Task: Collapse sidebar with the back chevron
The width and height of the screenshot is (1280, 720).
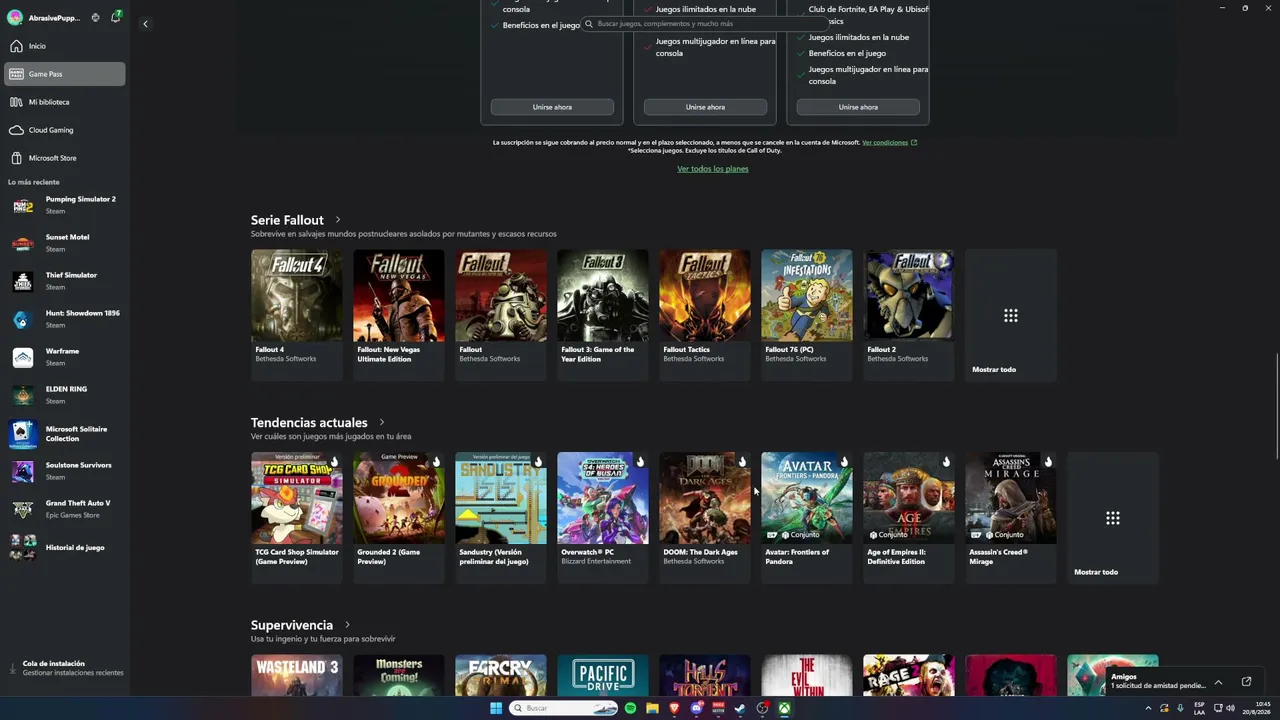Action: [145, 24]
